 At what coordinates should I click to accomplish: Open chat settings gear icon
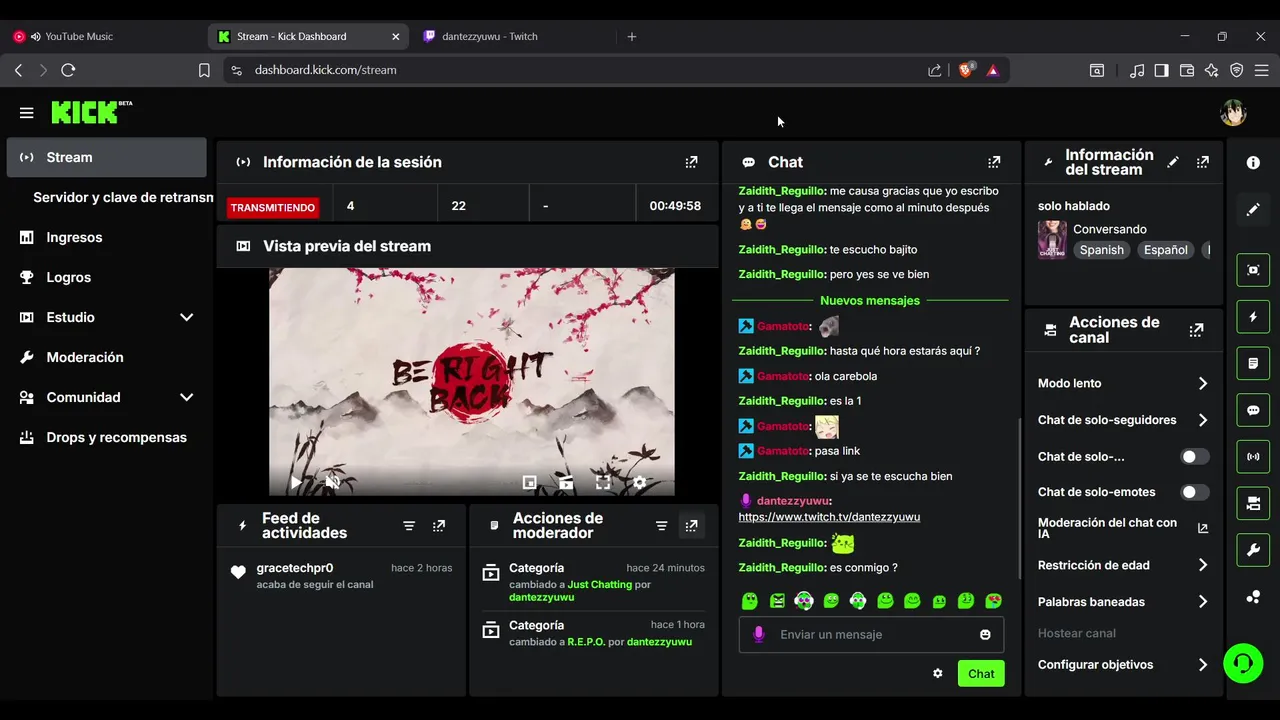(938, 673)
